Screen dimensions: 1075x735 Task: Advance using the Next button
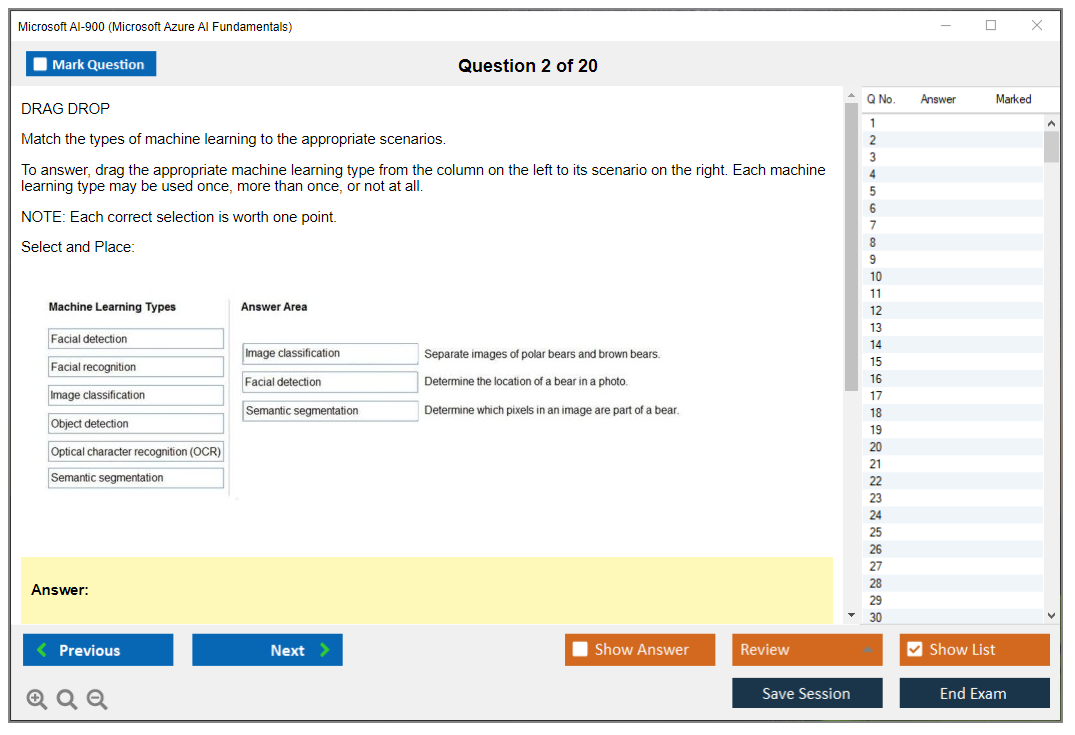(x=267, y=649)
